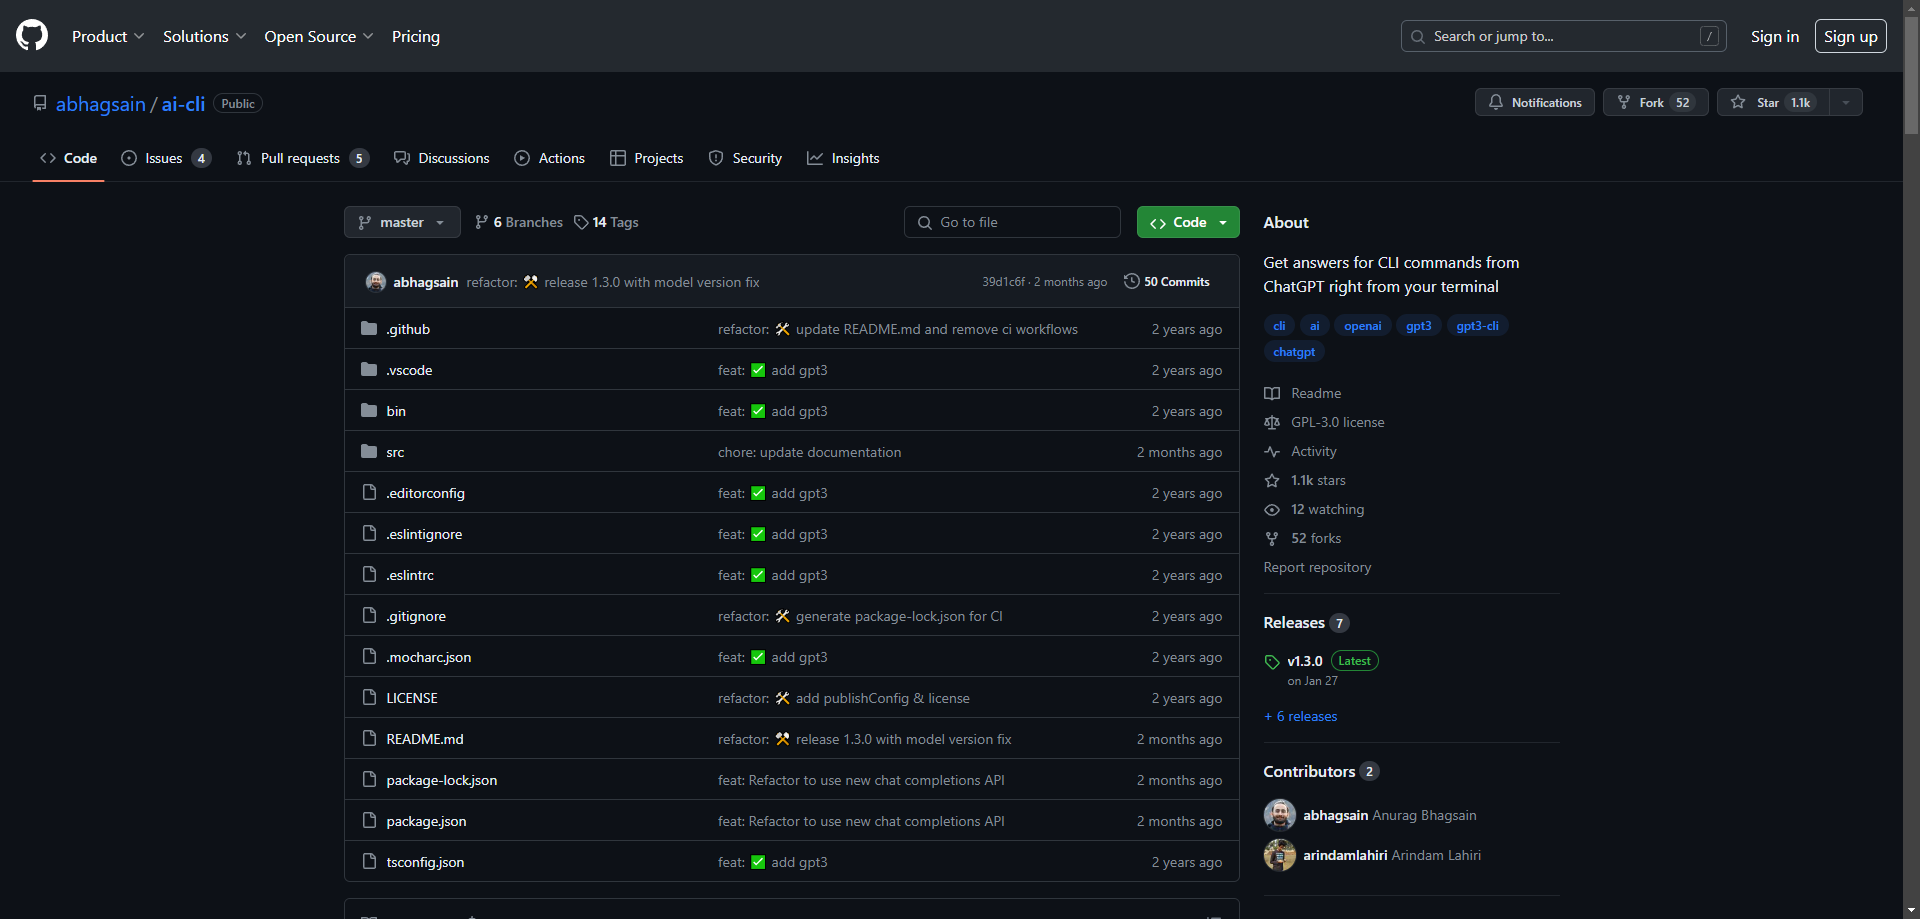1920x919 pixels.
Task: Click the fork icon next to 52 forks
Action: pos(1272,538)
